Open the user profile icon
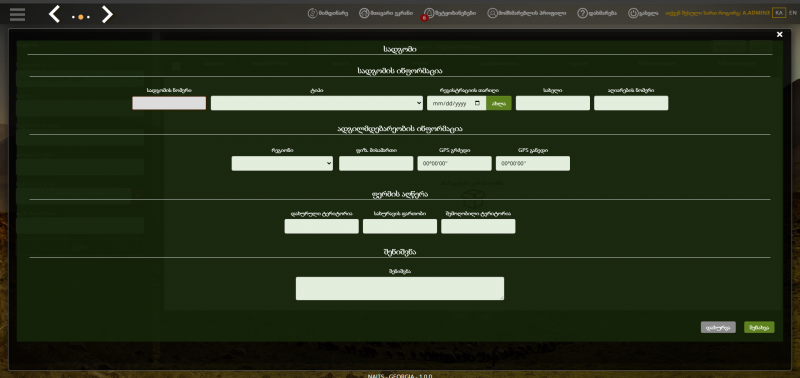 pos(527,14)
